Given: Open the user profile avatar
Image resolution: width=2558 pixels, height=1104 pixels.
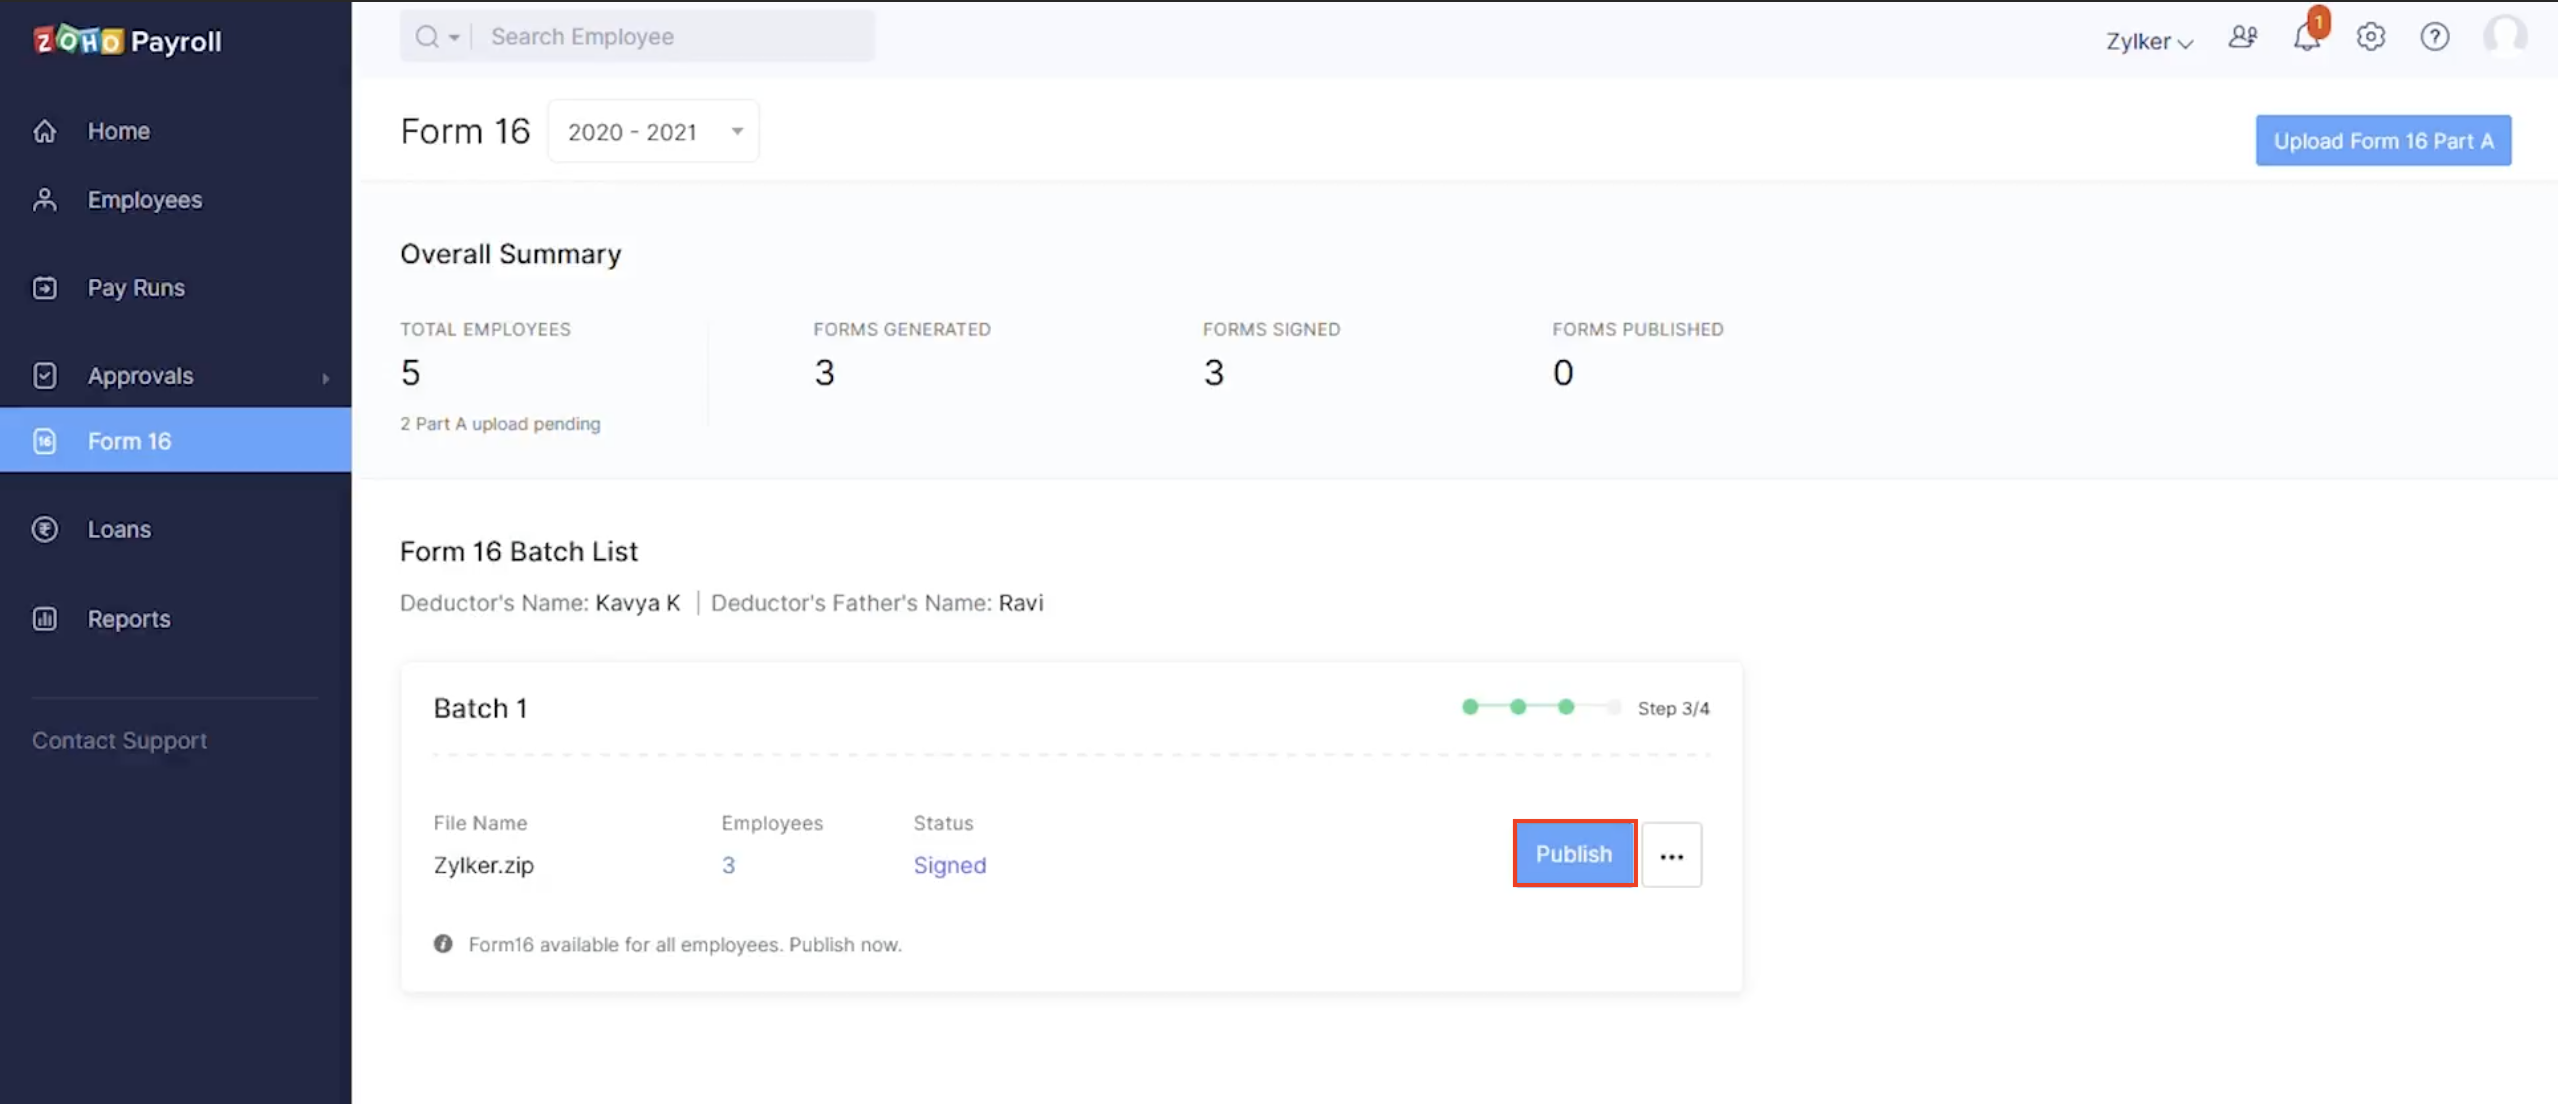Looking at the screenshot, I should click(x=2504, y=37).
